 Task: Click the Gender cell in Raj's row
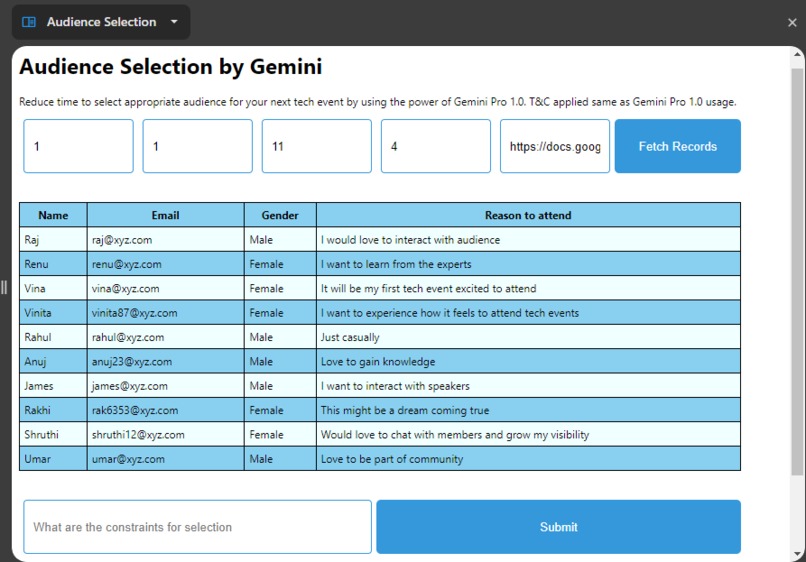pos(280,240)
